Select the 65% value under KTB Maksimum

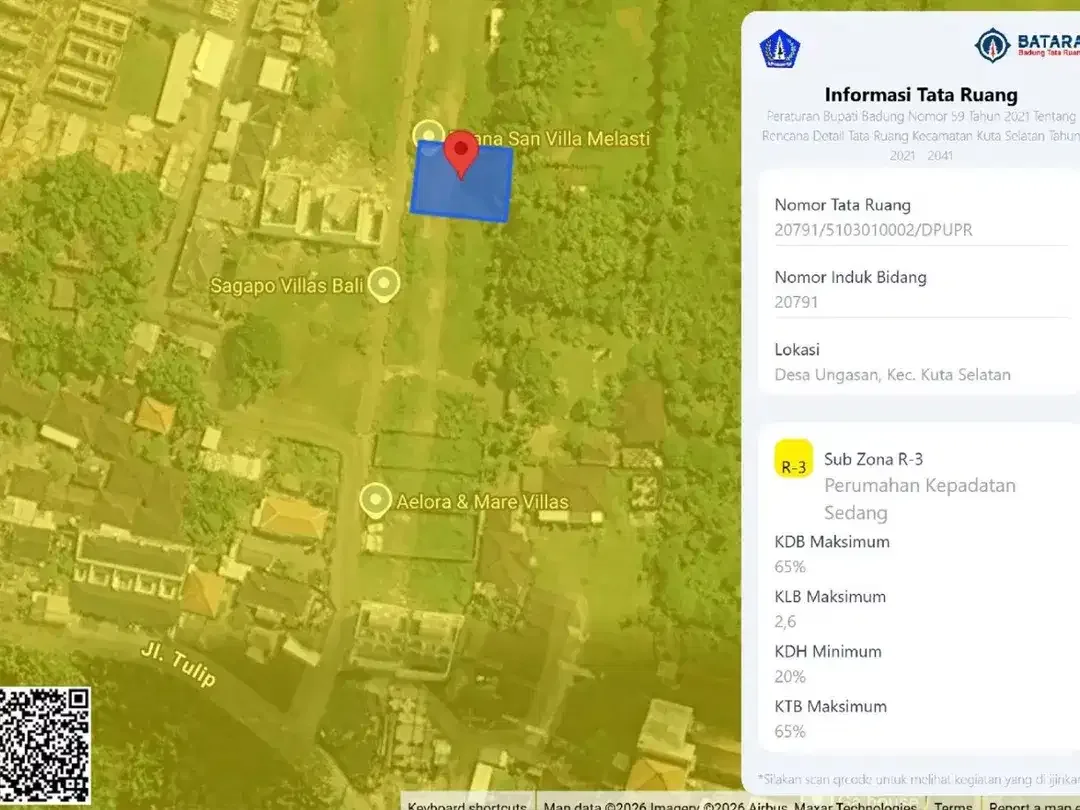click(790, 731)
